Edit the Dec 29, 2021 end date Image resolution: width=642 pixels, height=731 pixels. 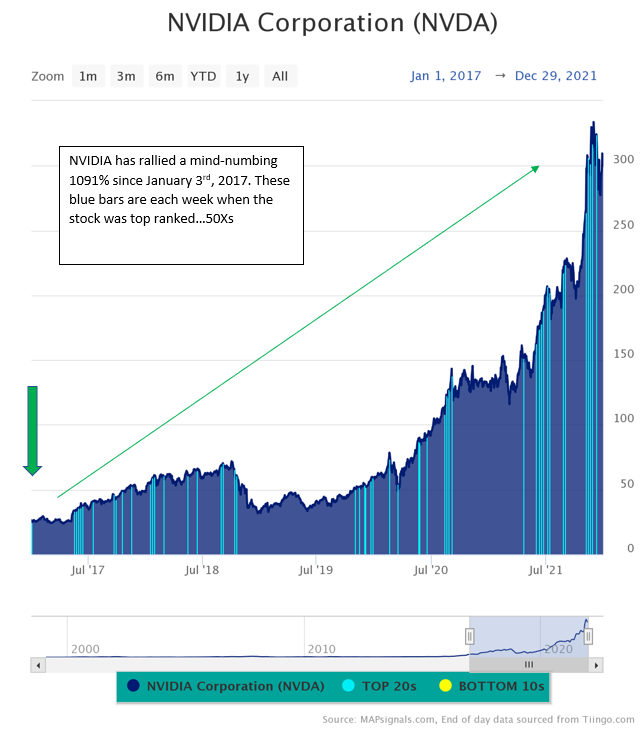click(x=556, y=76)
